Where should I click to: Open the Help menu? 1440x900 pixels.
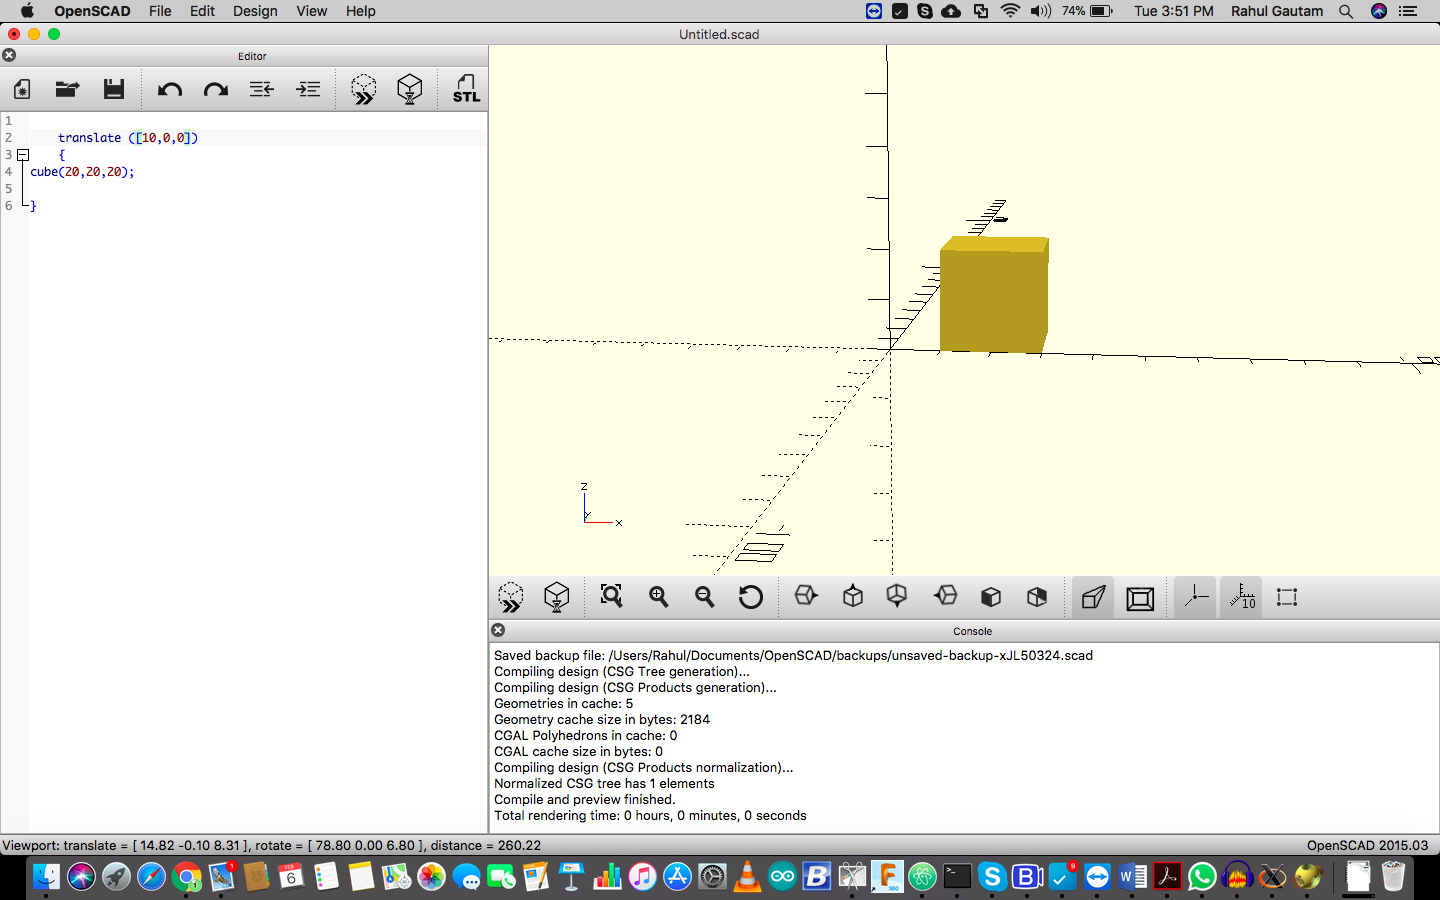pyautogui.click(x=360, y=11)
